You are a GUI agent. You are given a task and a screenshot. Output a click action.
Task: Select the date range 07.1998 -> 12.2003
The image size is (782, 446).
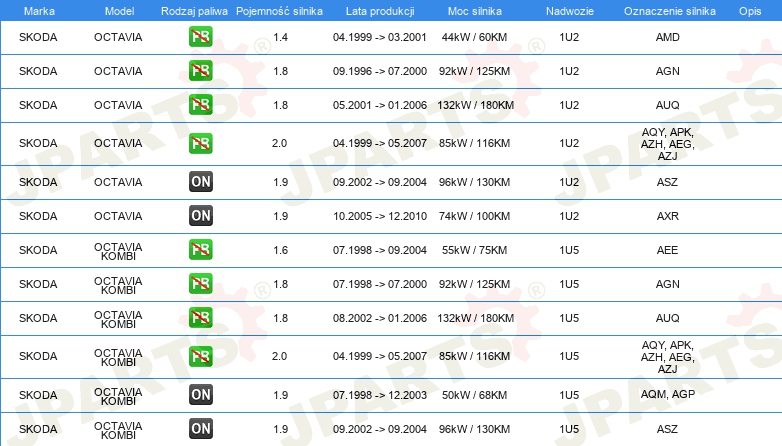click(380, 395)
